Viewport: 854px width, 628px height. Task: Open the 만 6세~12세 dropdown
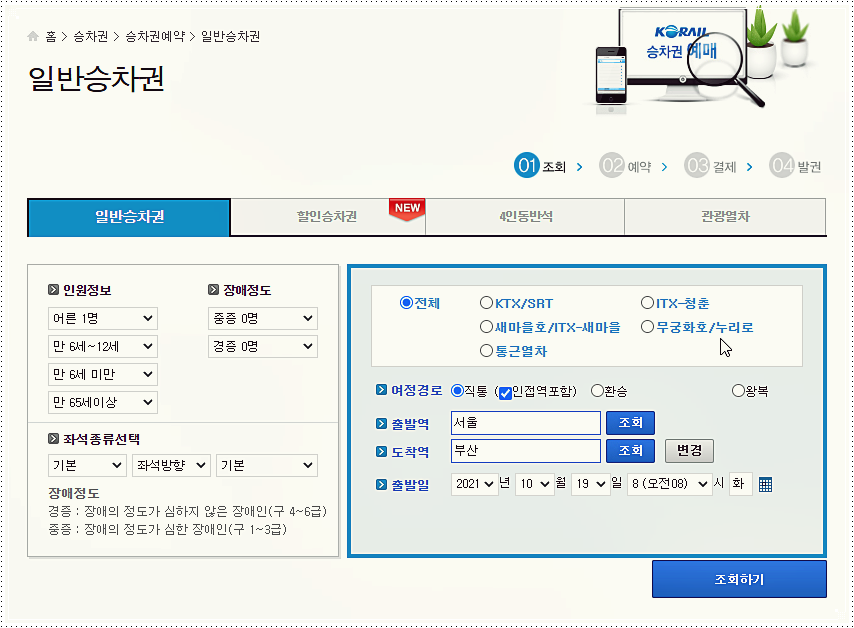[x=103, y=346]
